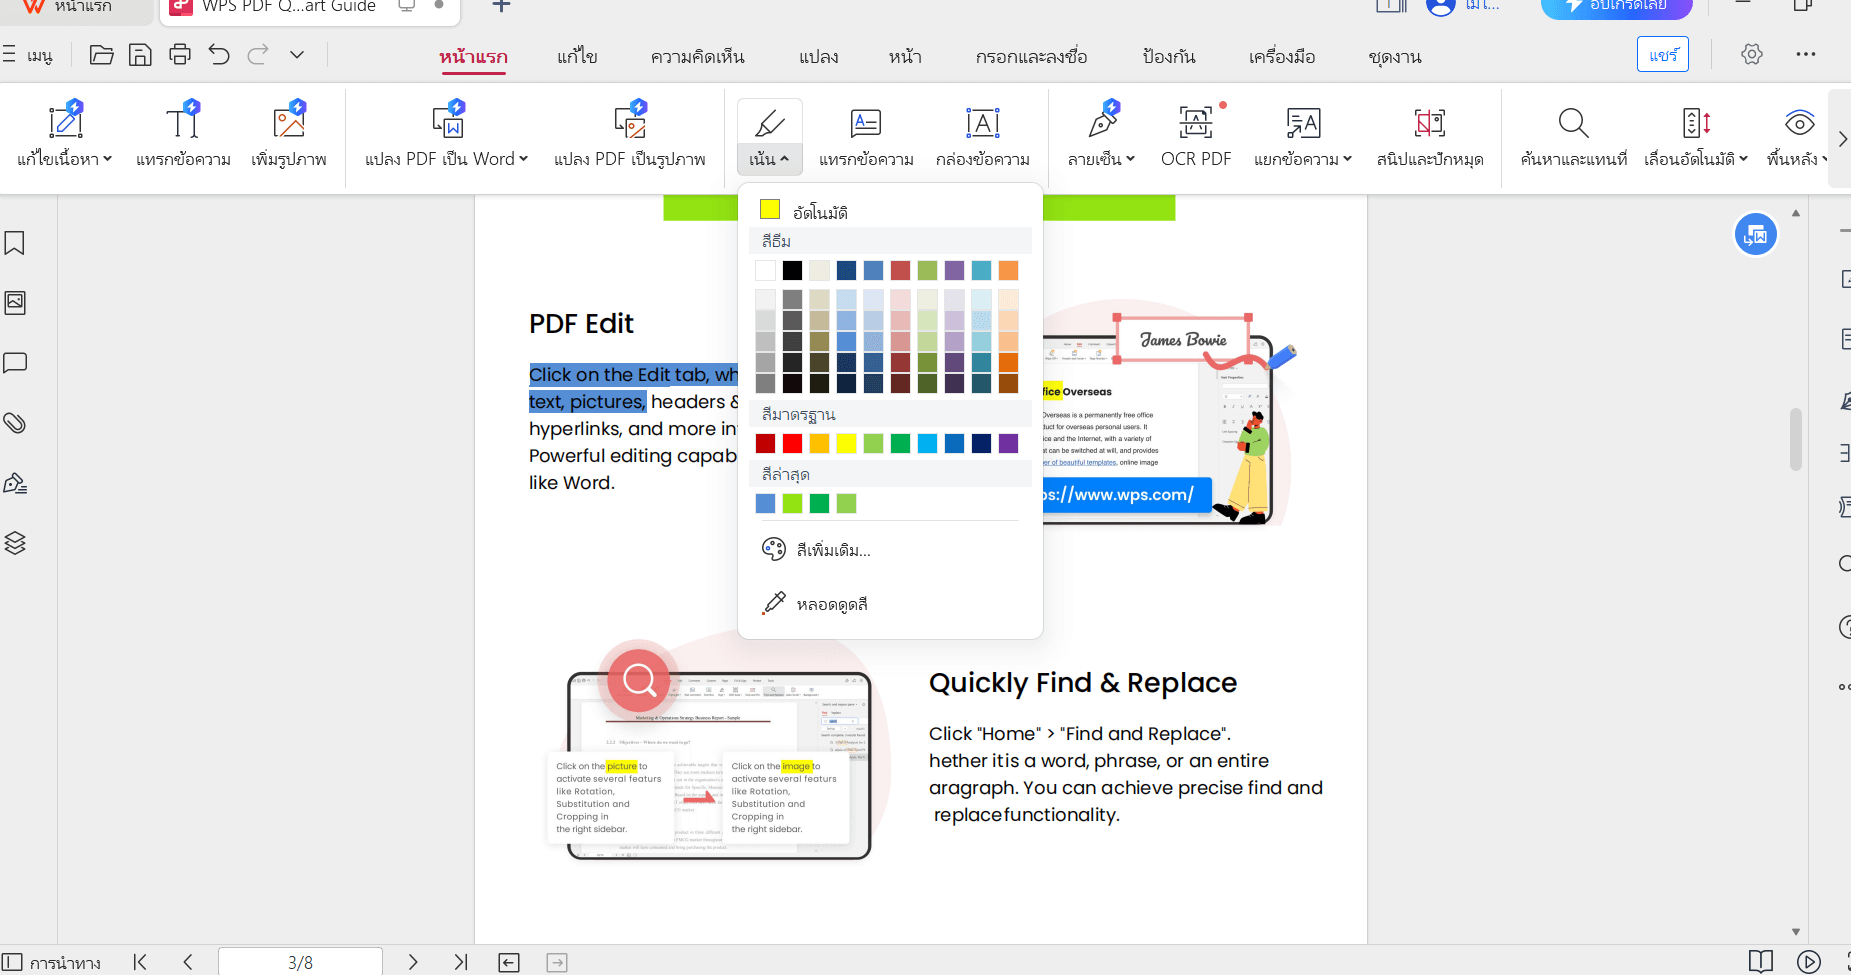This screenshot has width=1851, height=975.
Task: Open the bookmark panel in left sidebar
Action: pyautogui.click(x=15, y=243)
